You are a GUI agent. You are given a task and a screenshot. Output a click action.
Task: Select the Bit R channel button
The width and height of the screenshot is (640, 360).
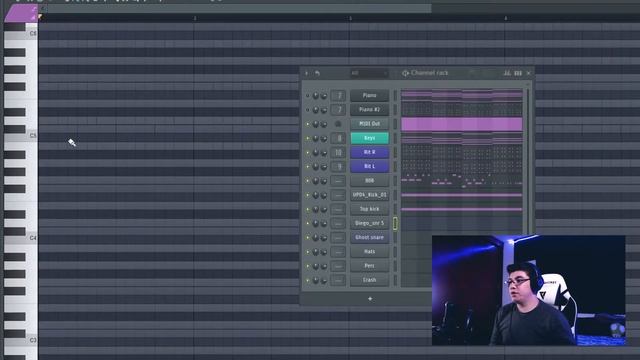(369, 152)
